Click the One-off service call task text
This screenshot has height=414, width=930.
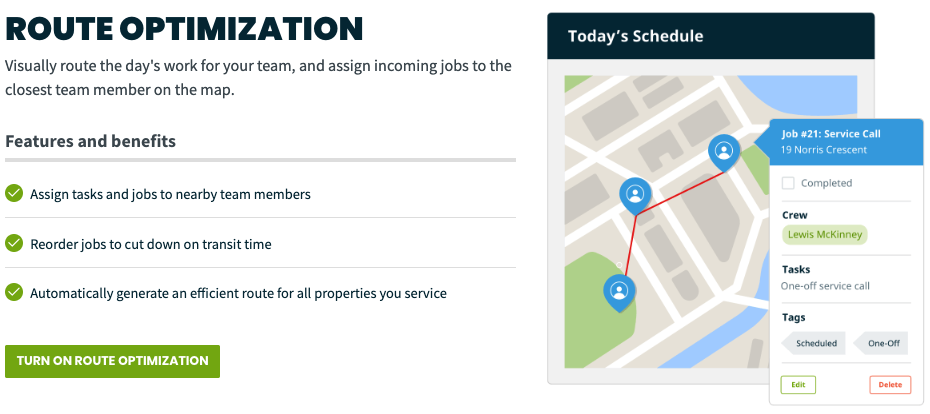(x=825, y=286)
